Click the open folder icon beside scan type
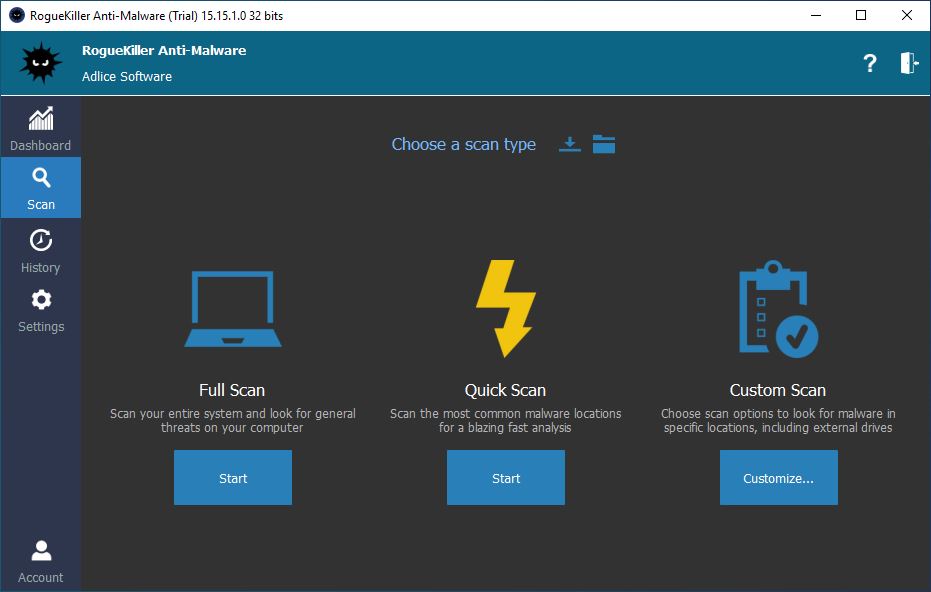 (604, 144)
